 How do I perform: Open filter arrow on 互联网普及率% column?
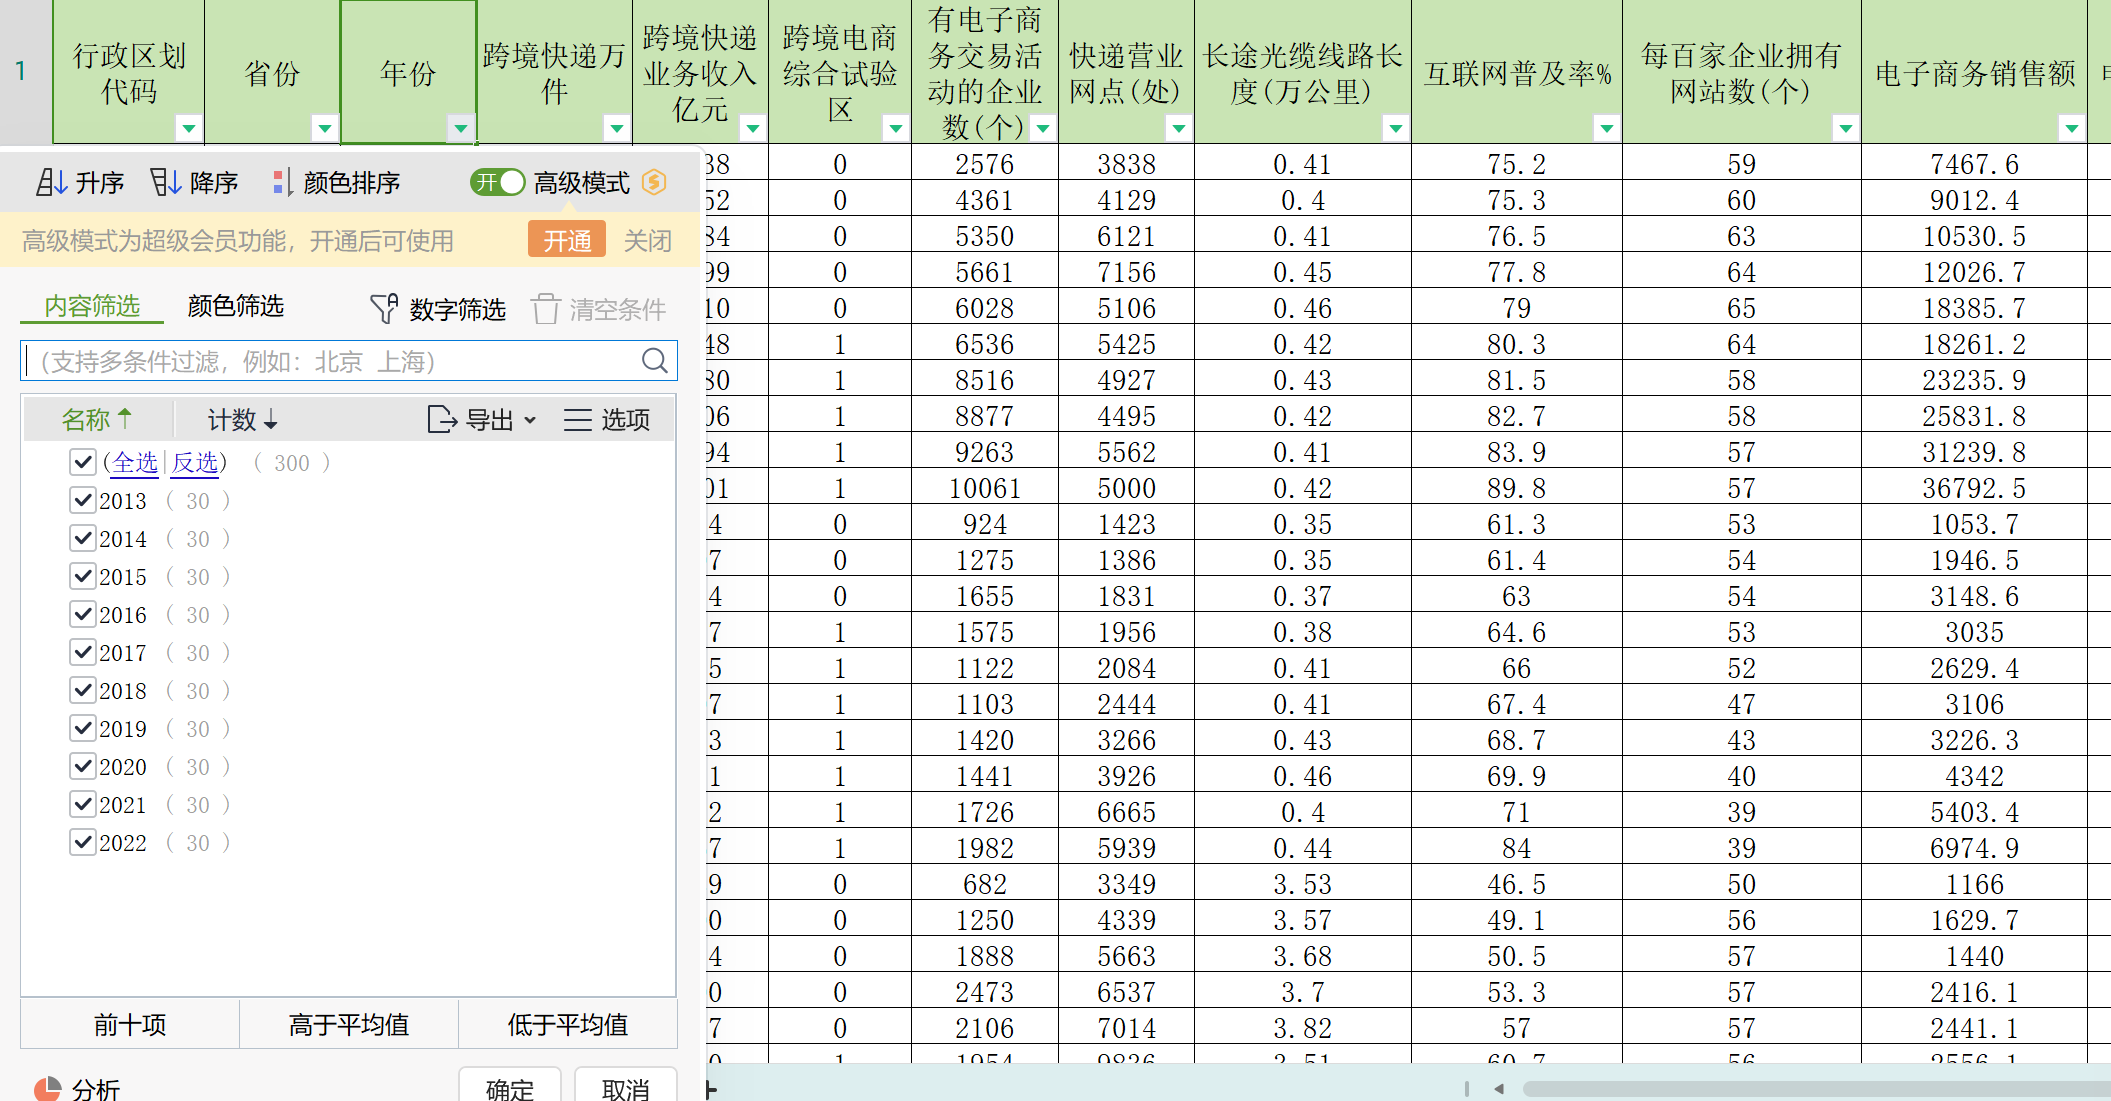point(1605,128)
